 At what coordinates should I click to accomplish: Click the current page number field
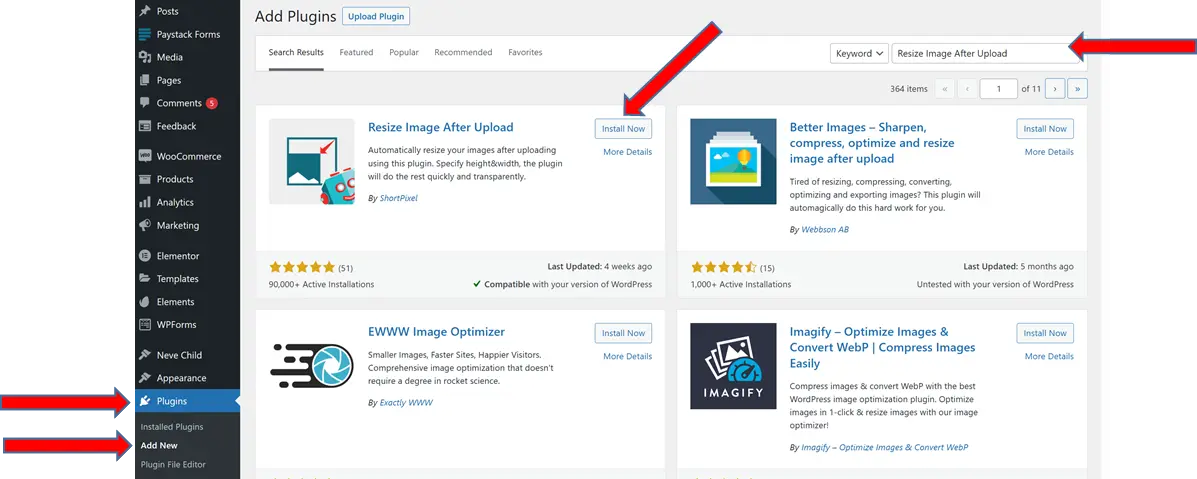(x=999, y=89)
